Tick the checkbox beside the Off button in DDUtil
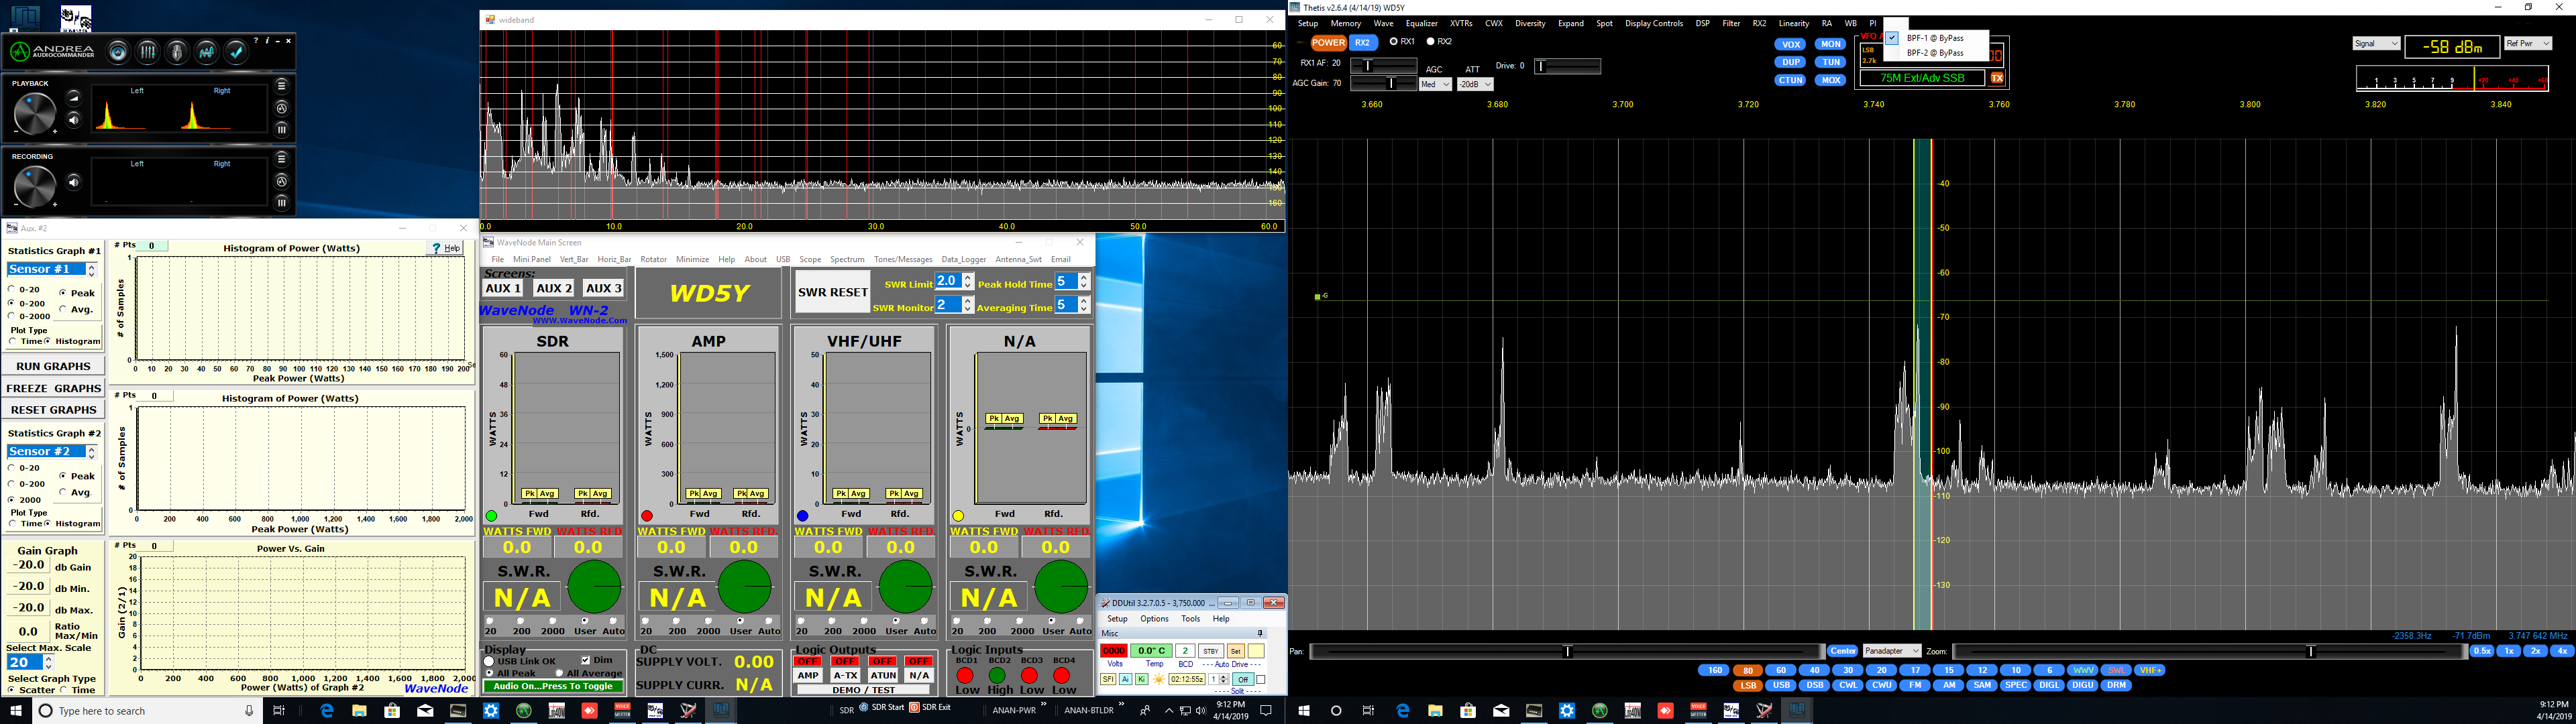The image size is (2576, 724). 1261,680
